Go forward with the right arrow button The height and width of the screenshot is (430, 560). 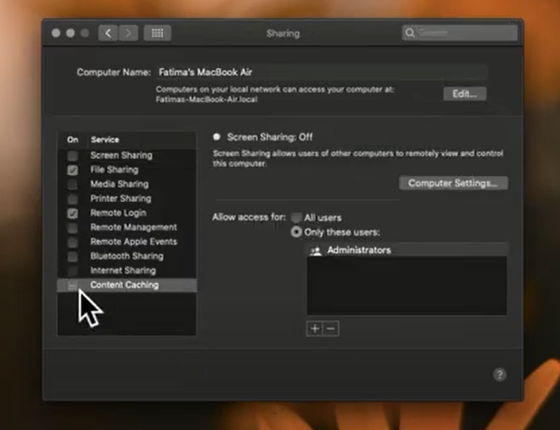(x=128, y=33)
